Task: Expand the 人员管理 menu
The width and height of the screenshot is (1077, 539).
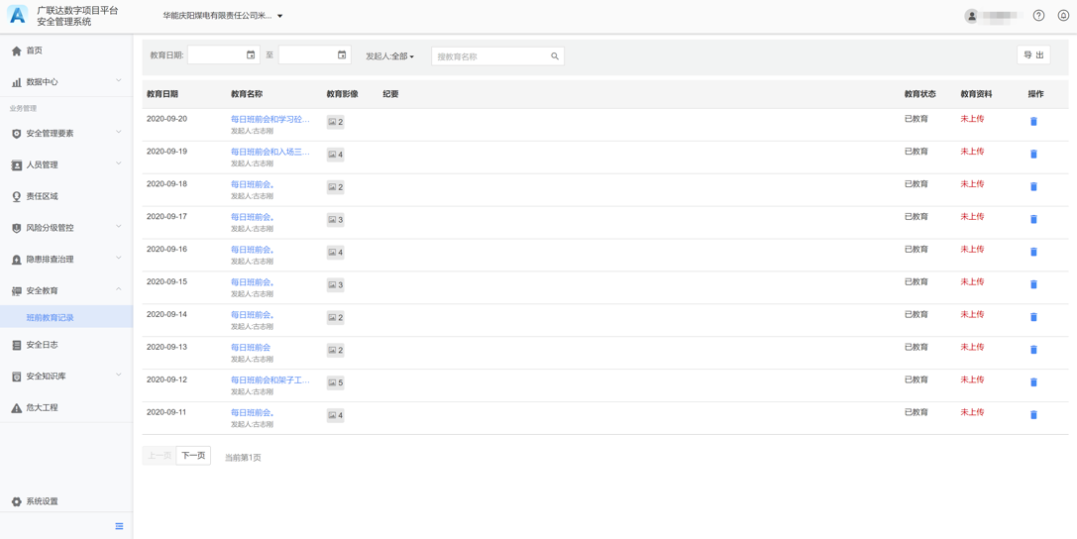Action: tap(66, 165)
